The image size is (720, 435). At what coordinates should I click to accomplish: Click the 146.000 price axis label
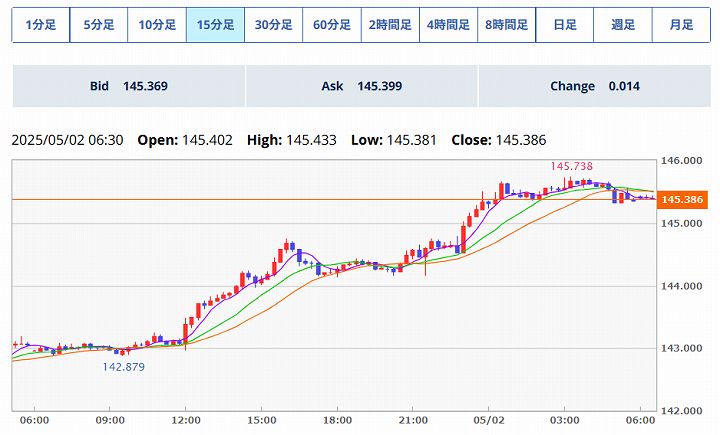681,161
